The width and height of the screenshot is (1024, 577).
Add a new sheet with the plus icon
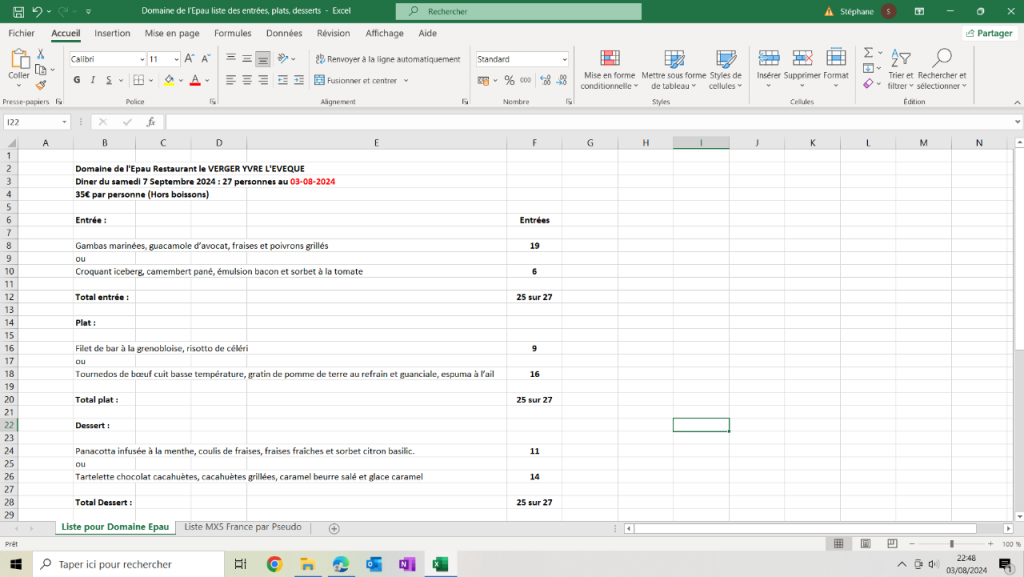(334, 529)
